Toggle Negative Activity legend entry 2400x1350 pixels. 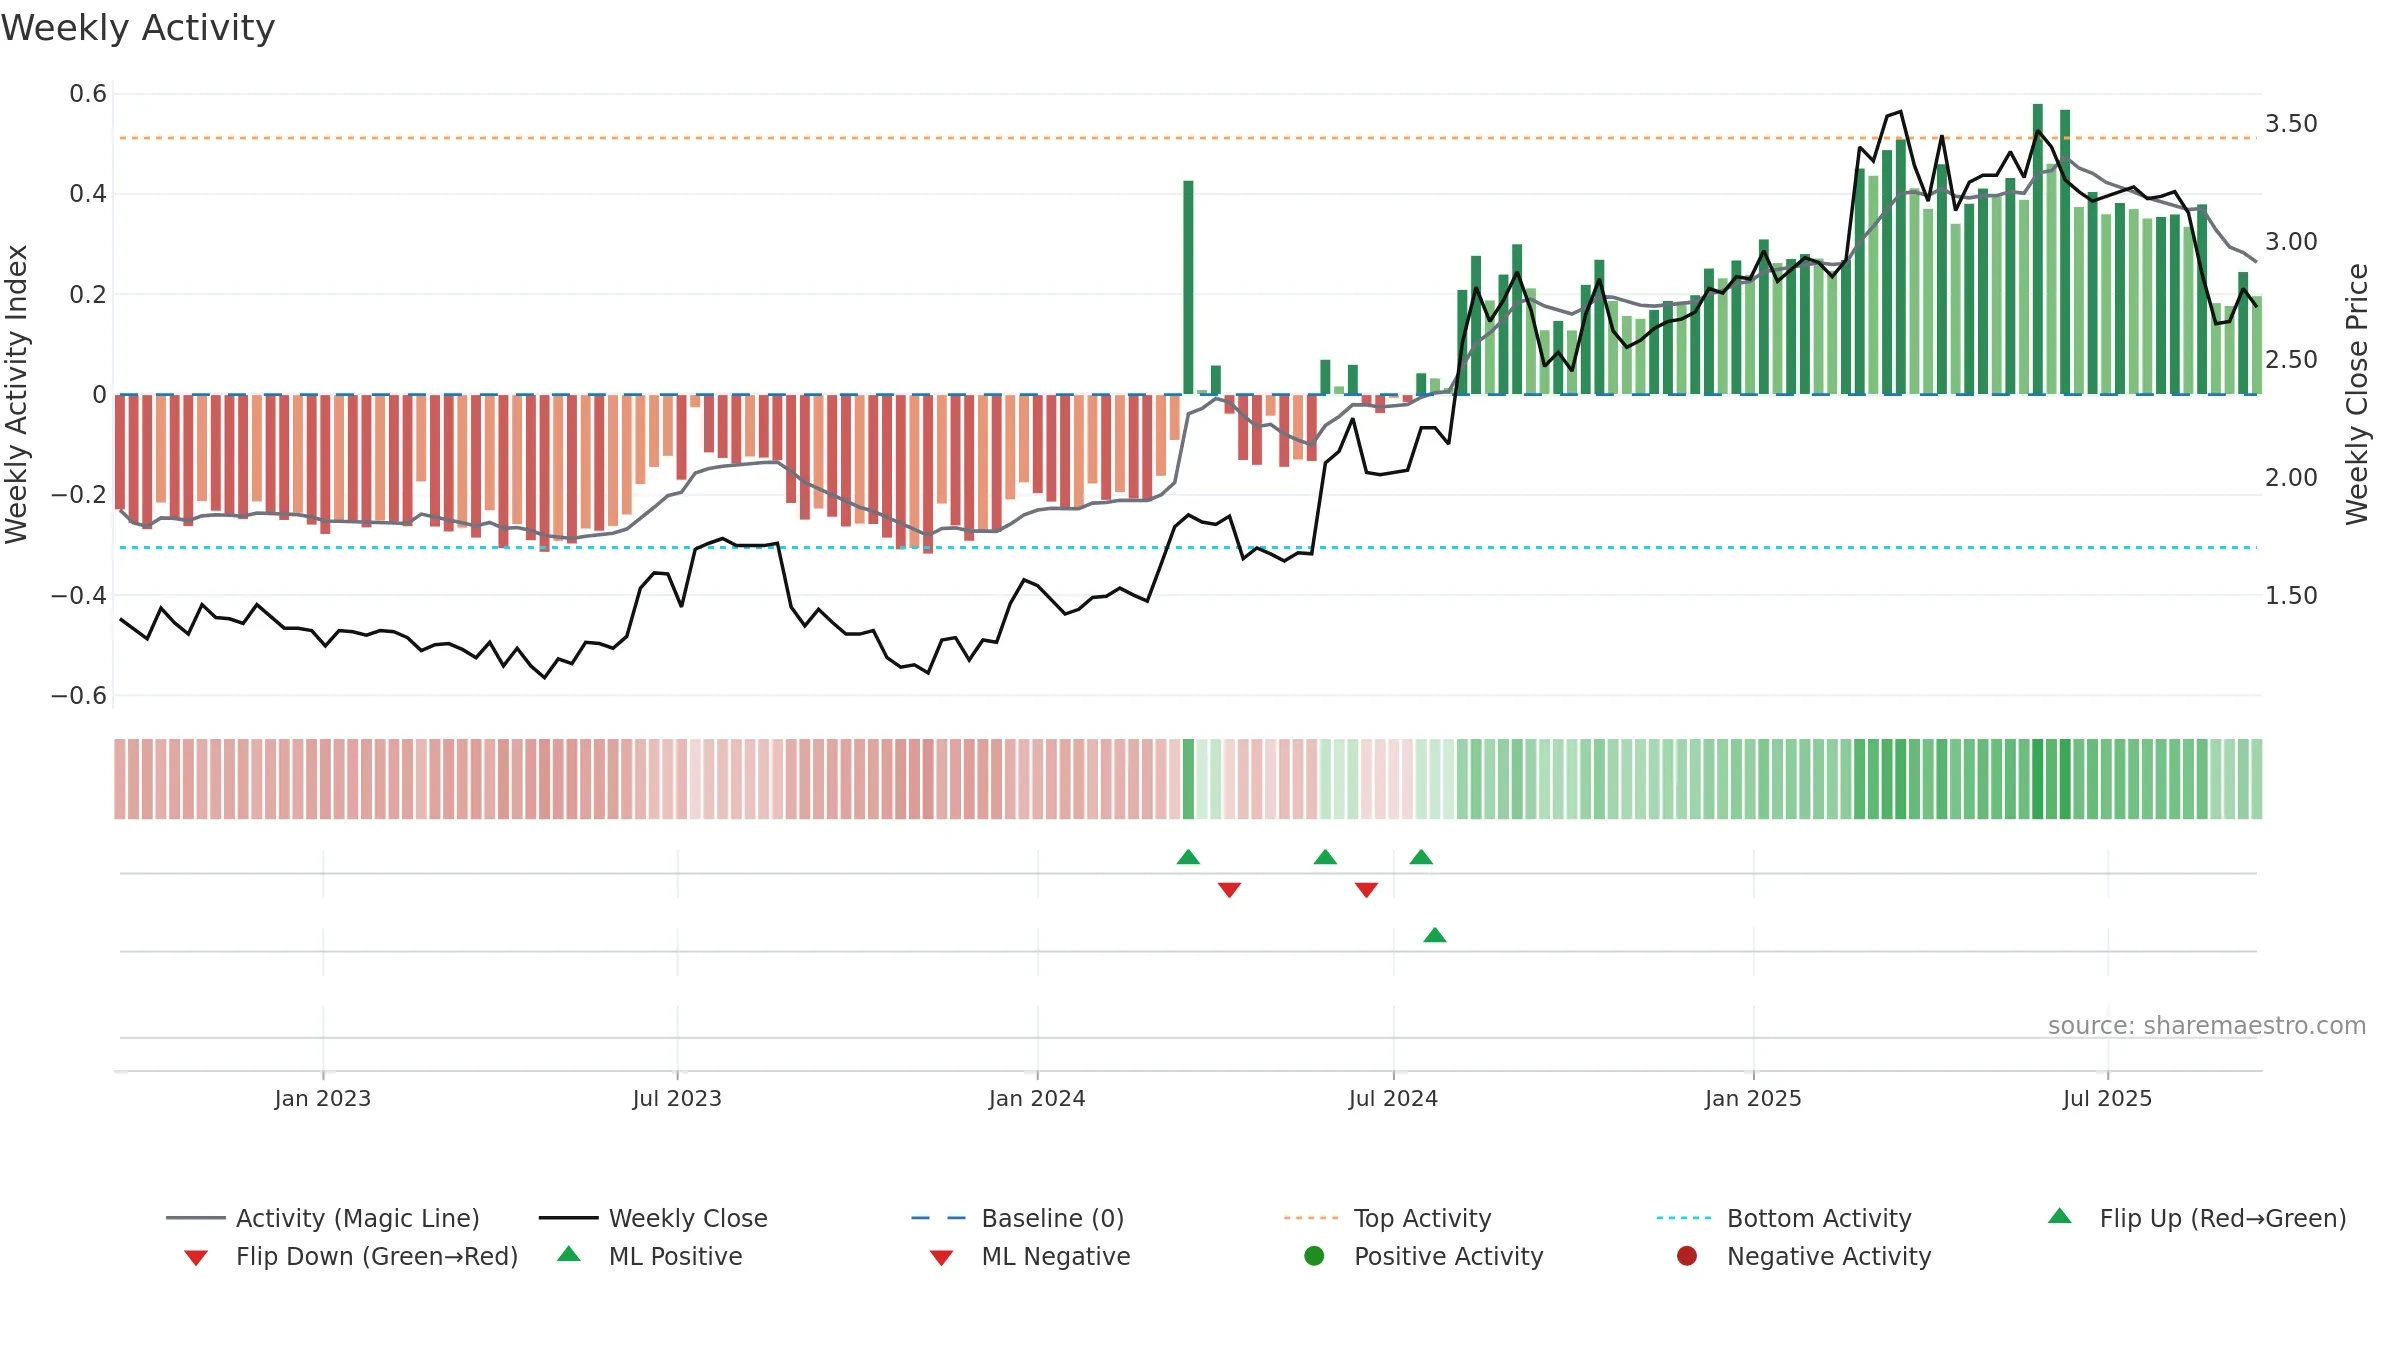coord(1803,1256)
